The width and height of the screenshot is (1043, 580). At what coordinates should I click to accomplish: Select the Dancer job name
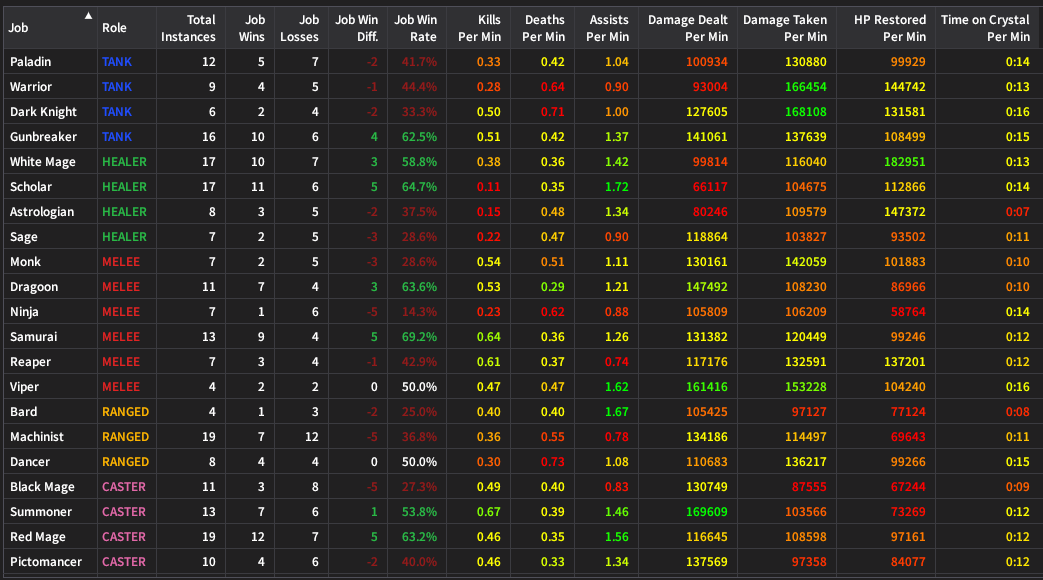[x=29, y=462]
